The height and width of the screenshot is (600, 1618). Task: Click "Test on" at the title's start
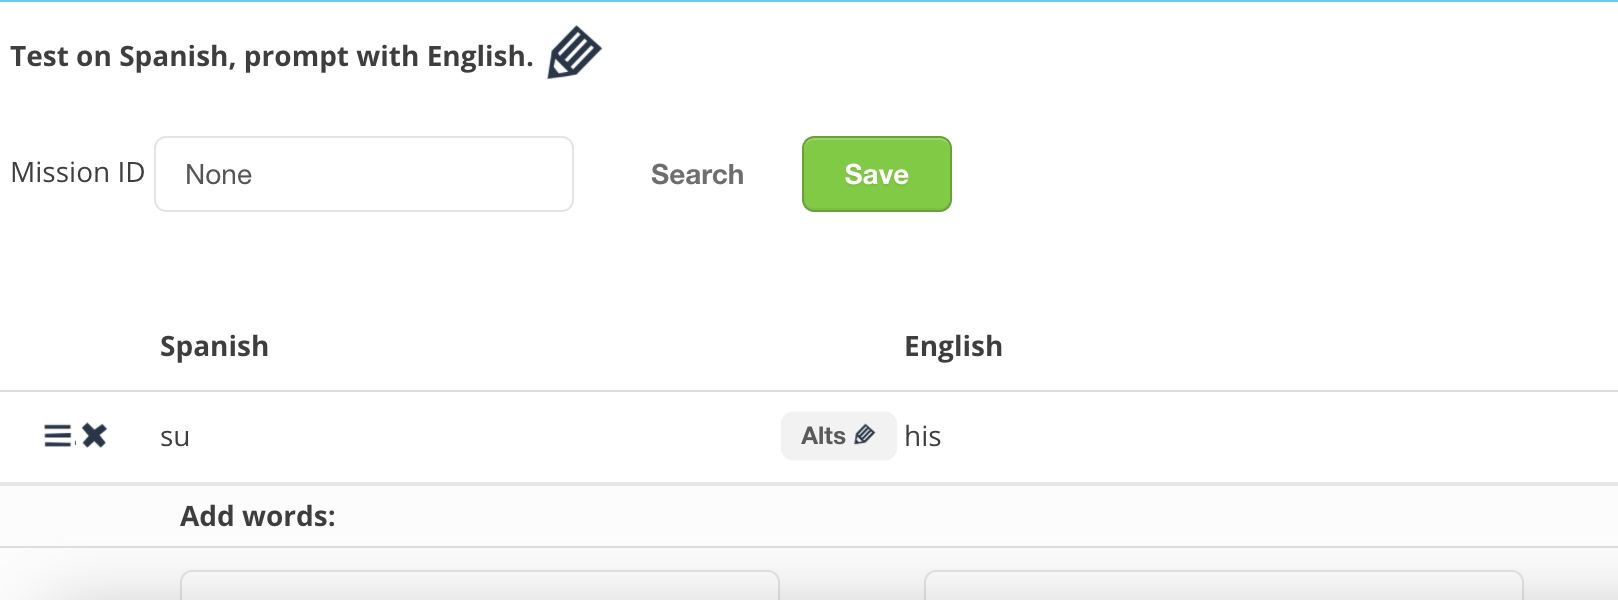tap(60, 57)
